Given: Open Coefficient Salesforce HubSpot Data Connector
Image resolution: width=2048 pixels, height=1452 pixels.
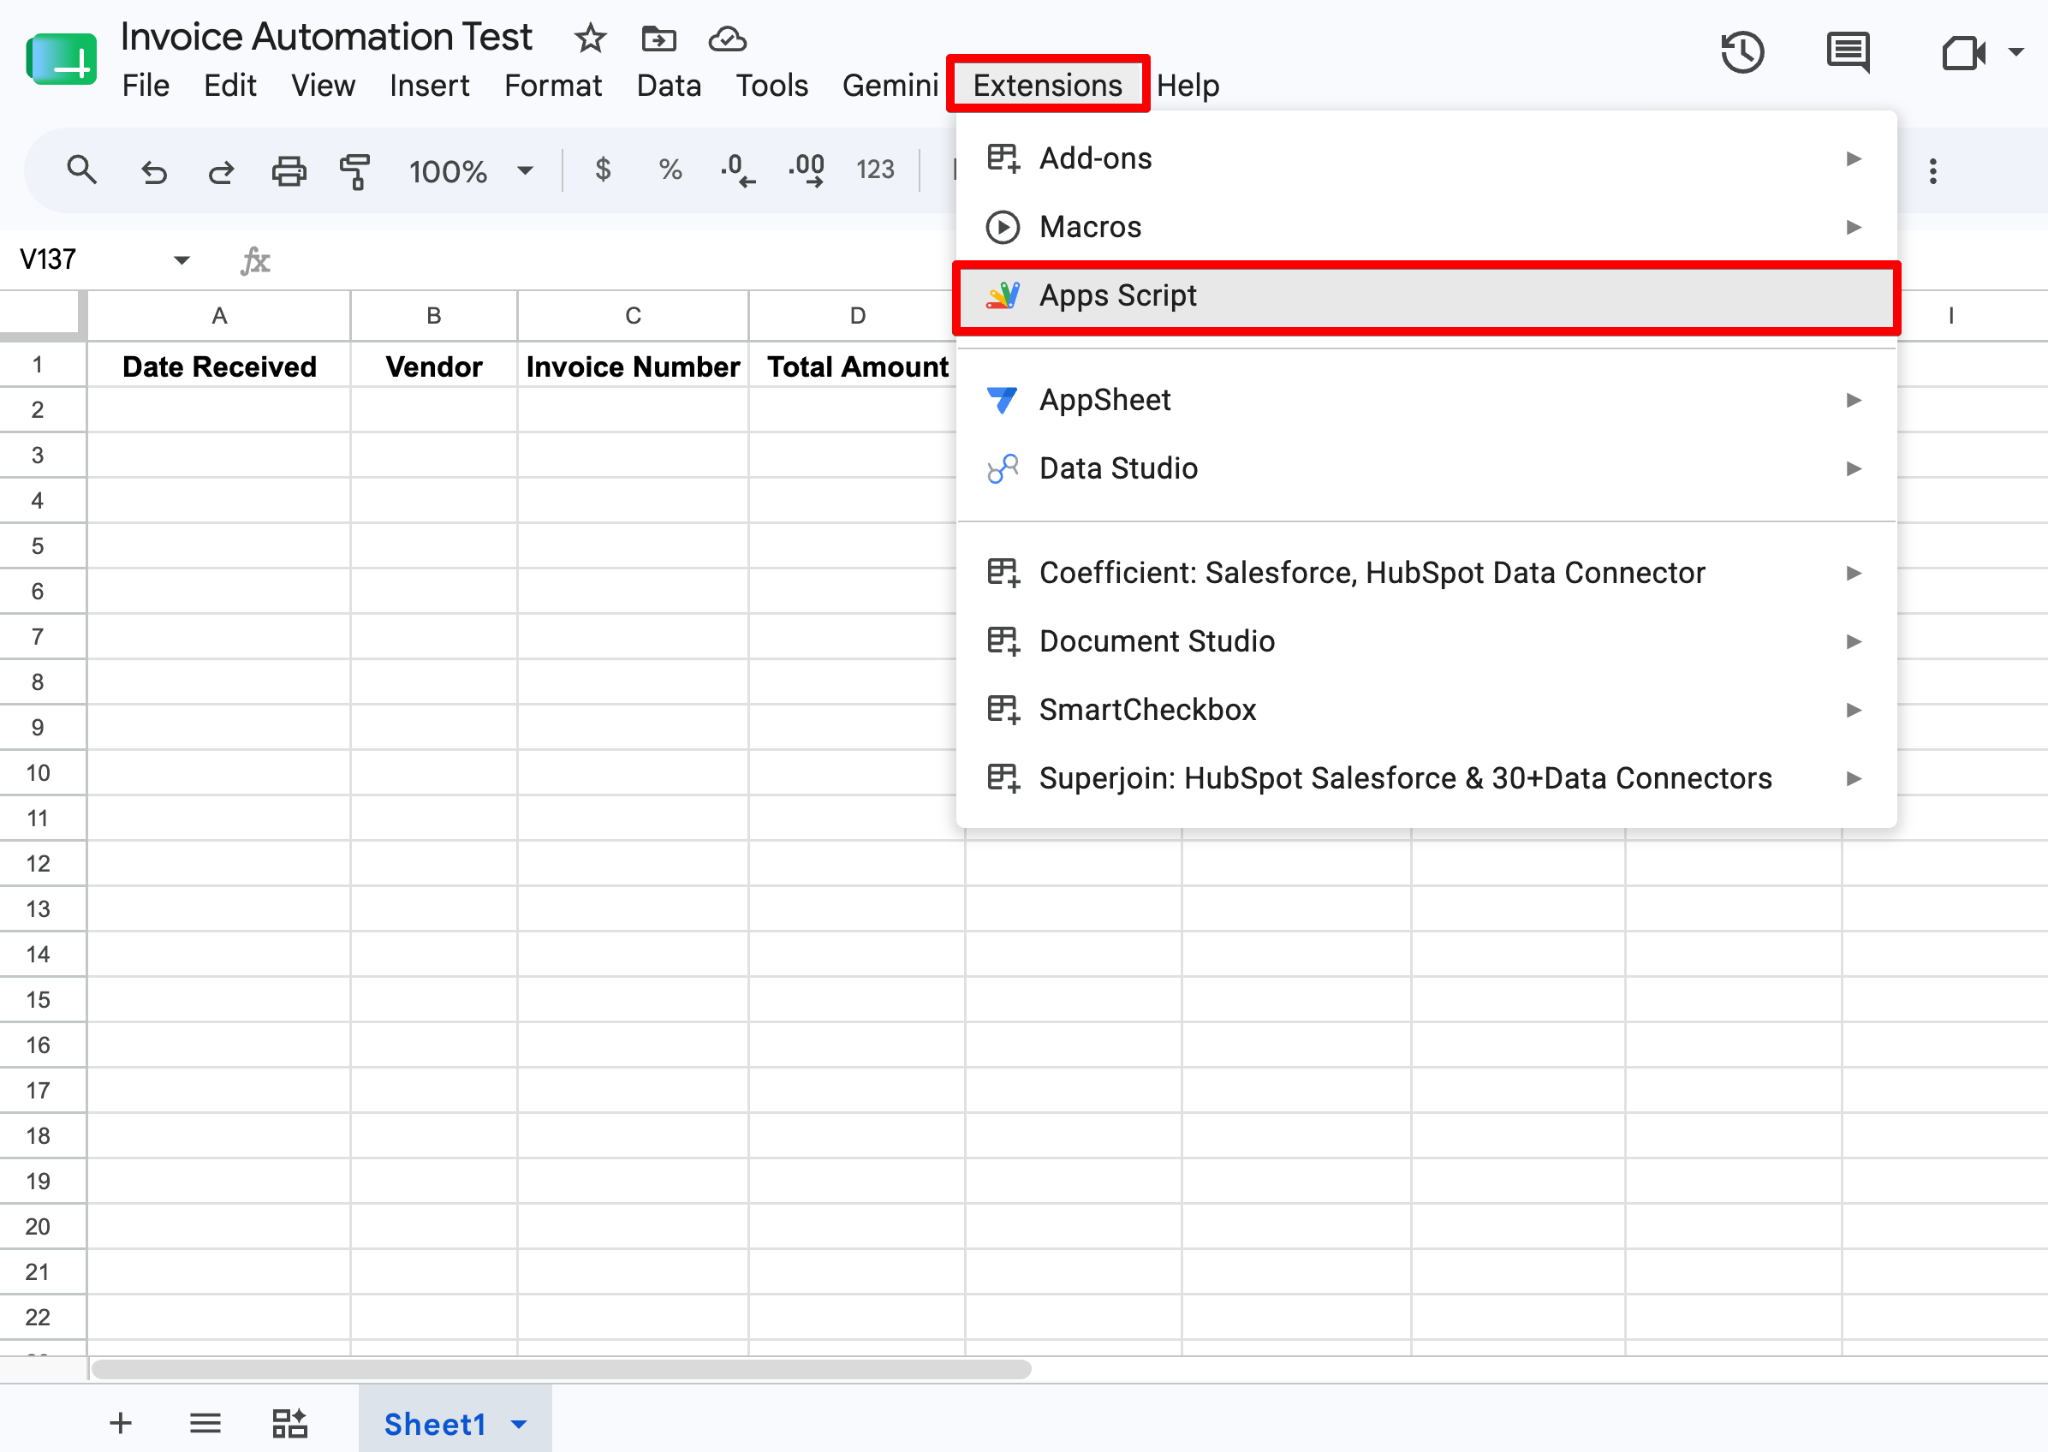Looking at the screenshot, I should 1426,573.
